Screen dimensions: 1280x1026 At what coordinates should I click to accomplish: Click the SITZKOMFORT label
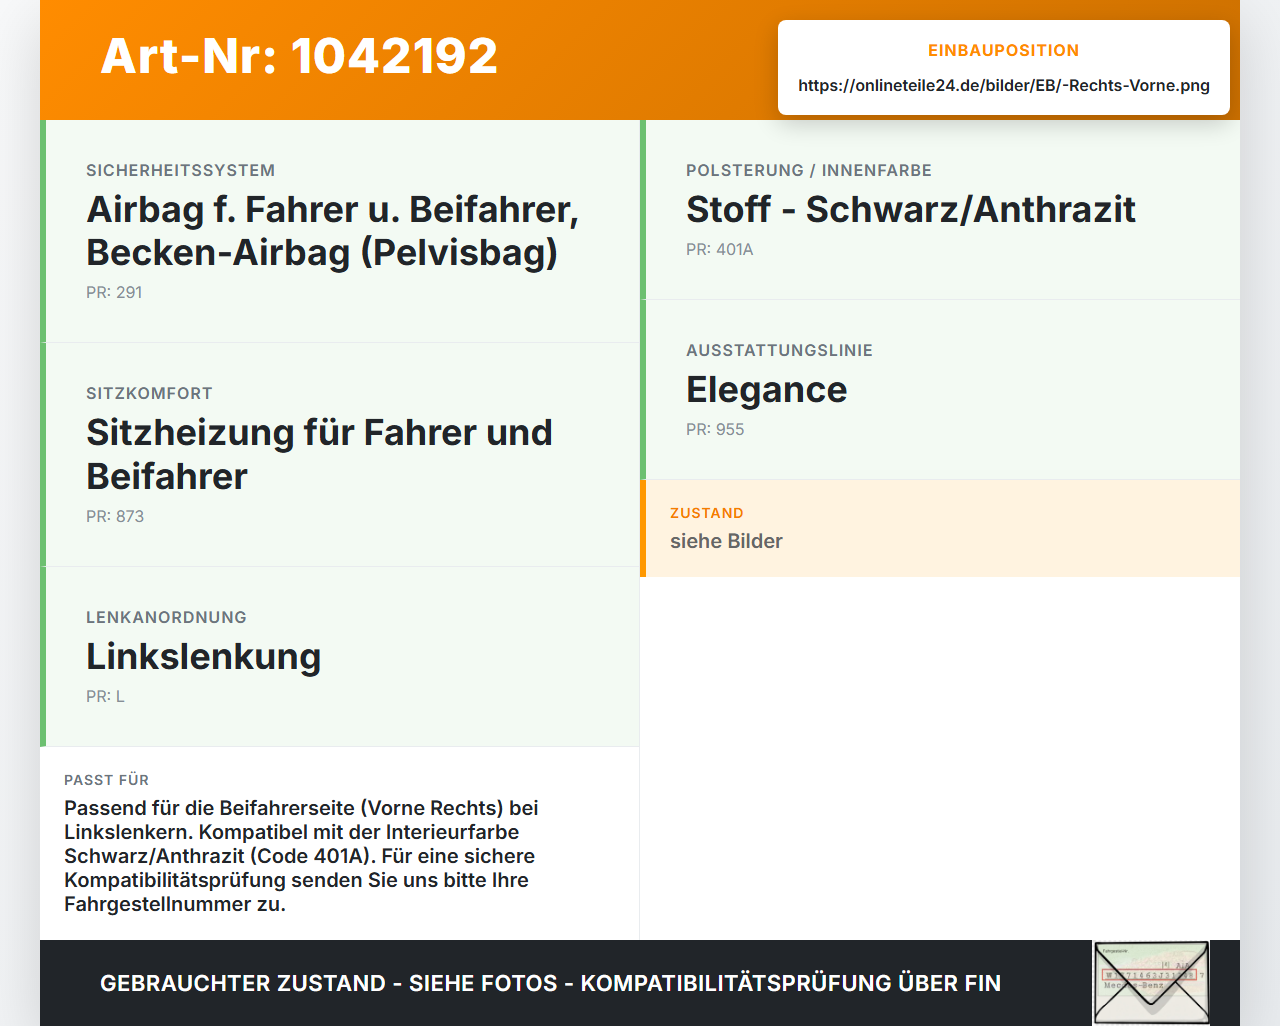[149, 393]
